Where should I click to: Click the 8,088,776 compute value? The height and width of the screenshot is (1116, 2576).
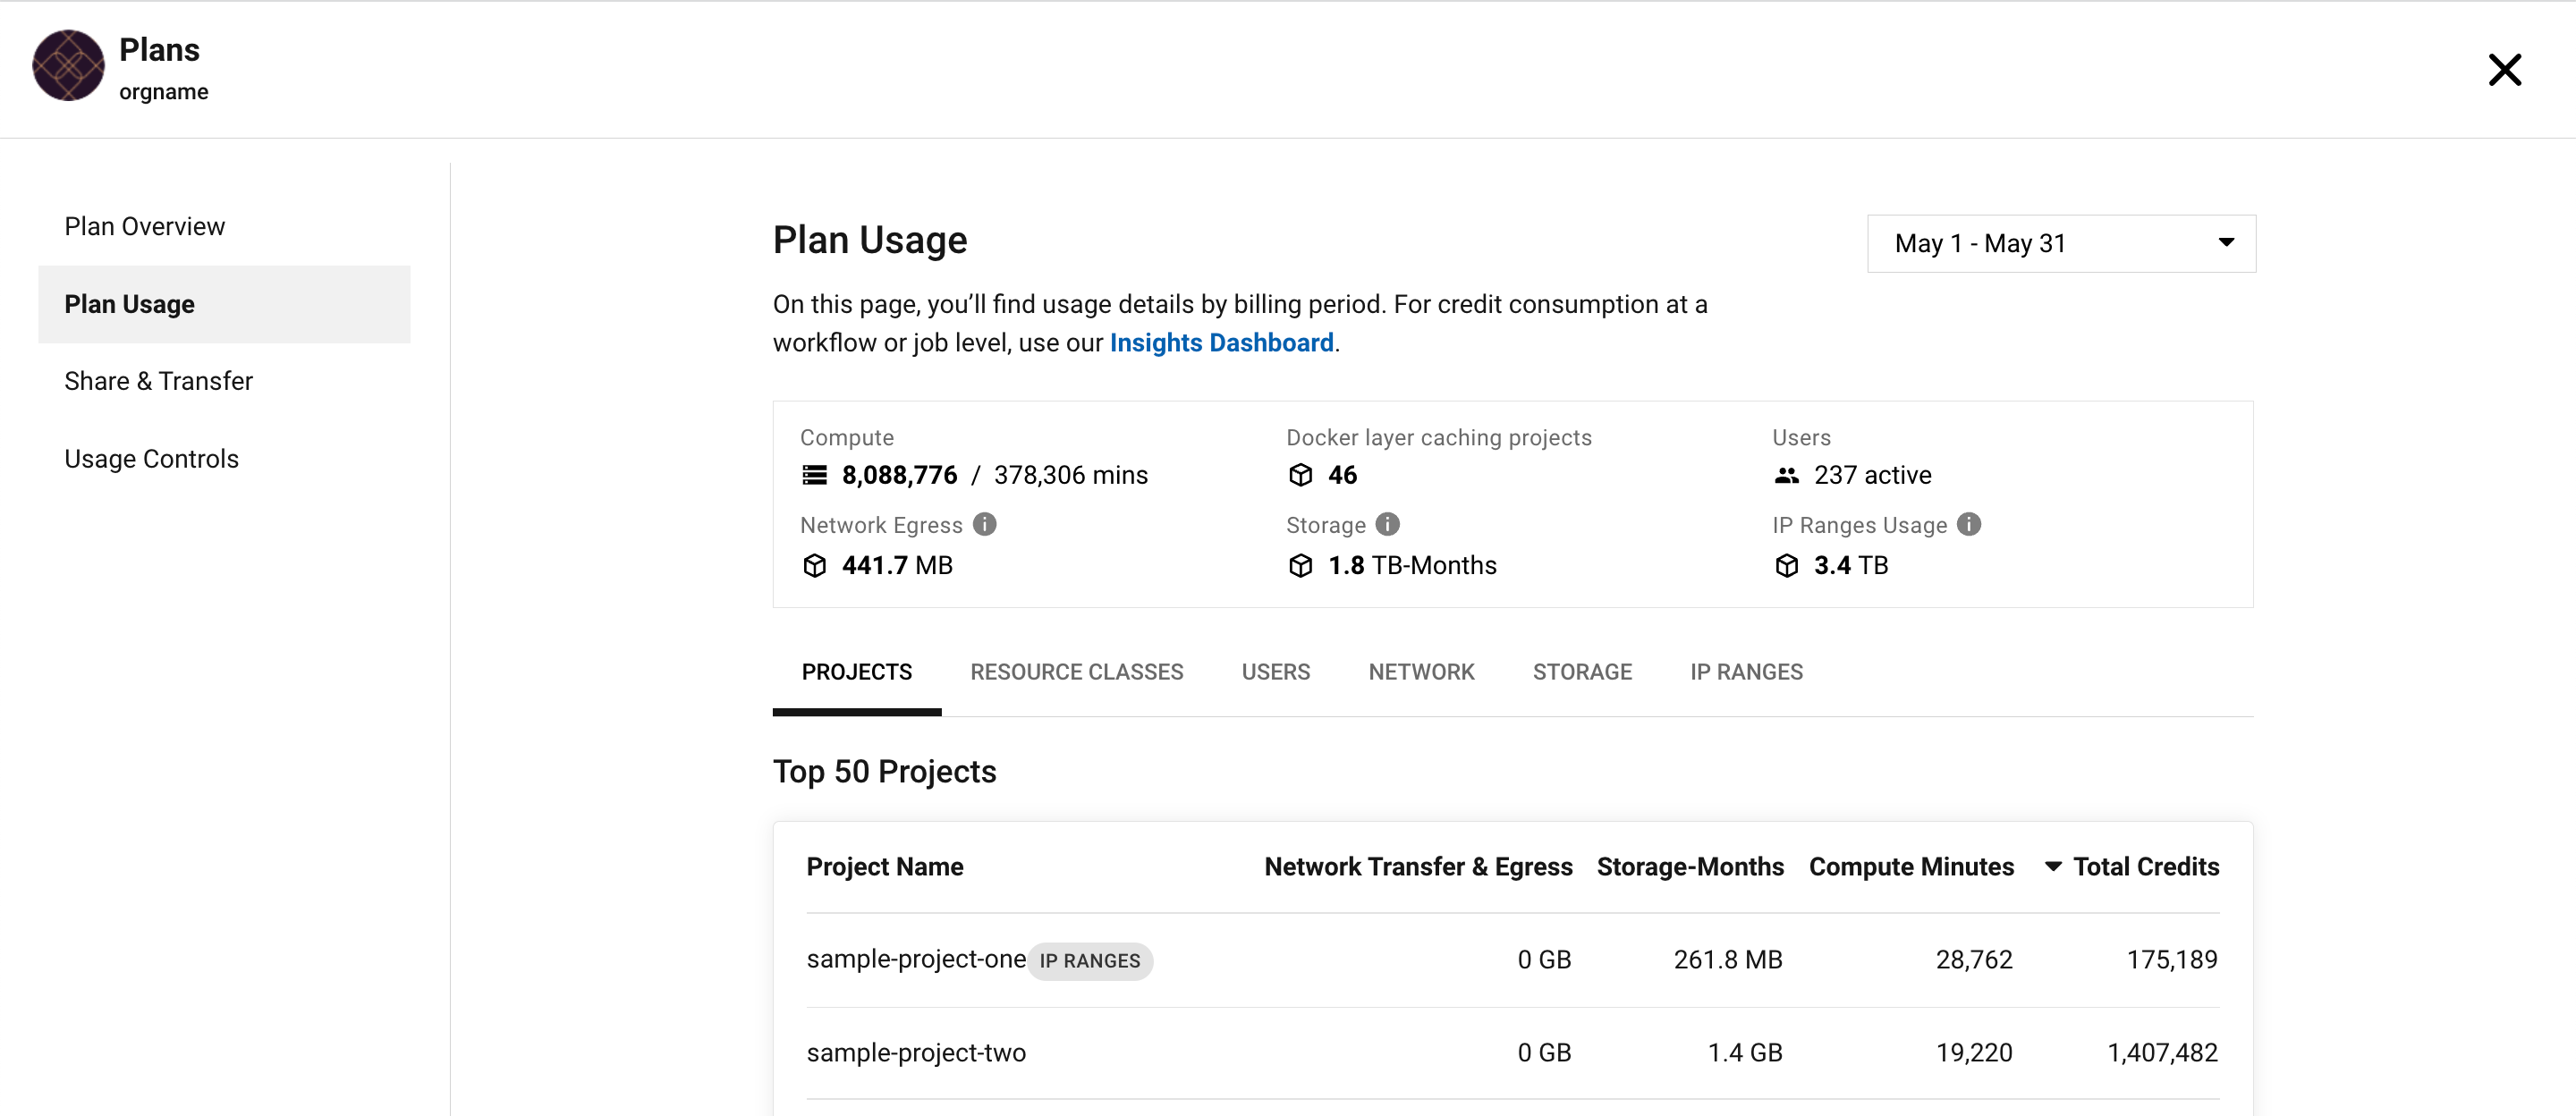click(x=899, y=475)
